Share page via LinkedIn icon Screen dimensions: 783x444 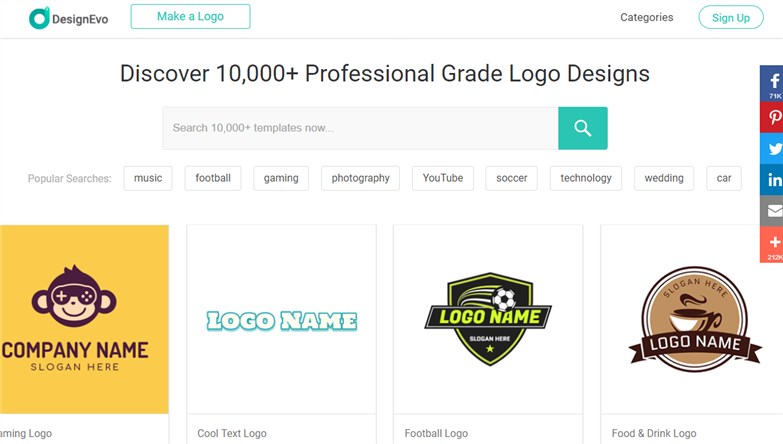[773, 180]
